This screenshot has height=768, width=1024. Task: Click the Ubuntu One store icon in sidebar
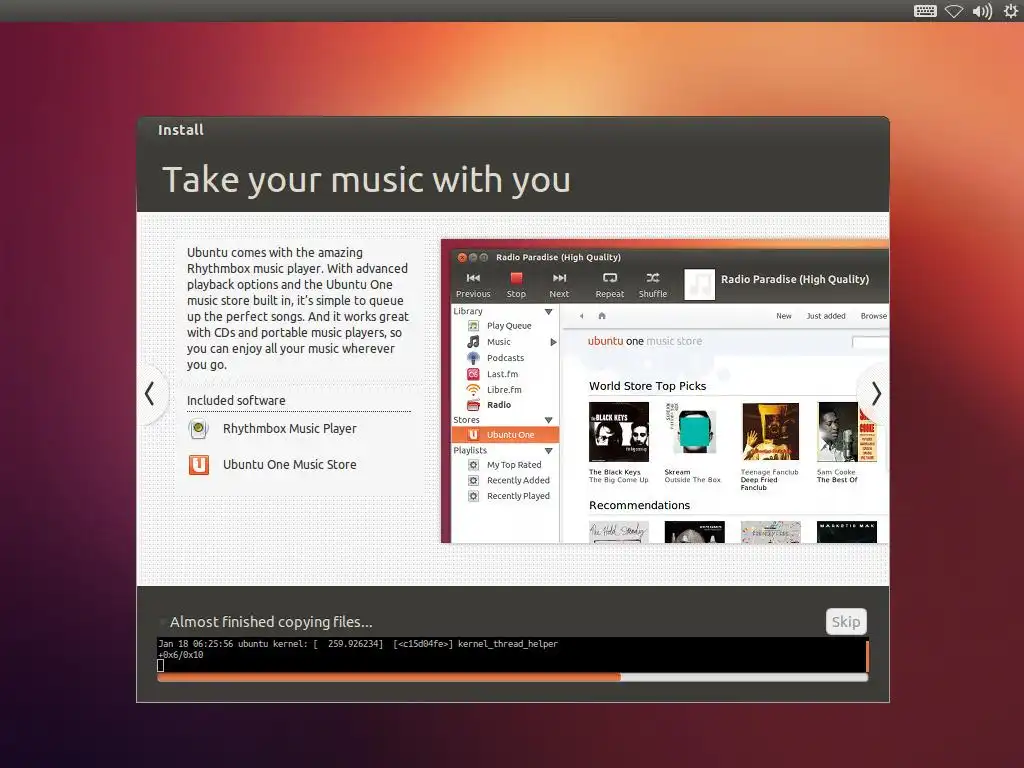(x=473, y=435)
